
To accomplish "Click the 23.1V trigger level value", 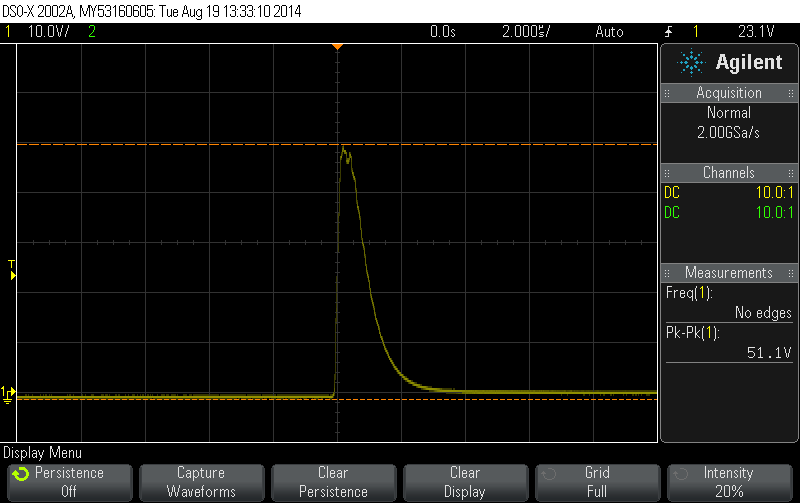I will (x=756, y=32).
